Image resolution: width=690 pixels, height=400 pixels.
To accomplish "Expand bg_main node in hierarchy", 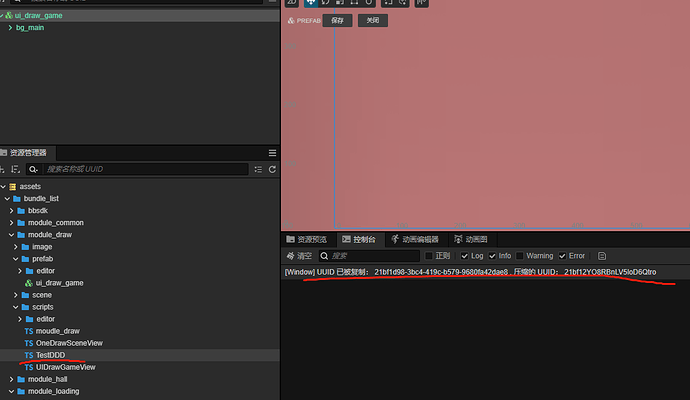I will pos(10,27).
